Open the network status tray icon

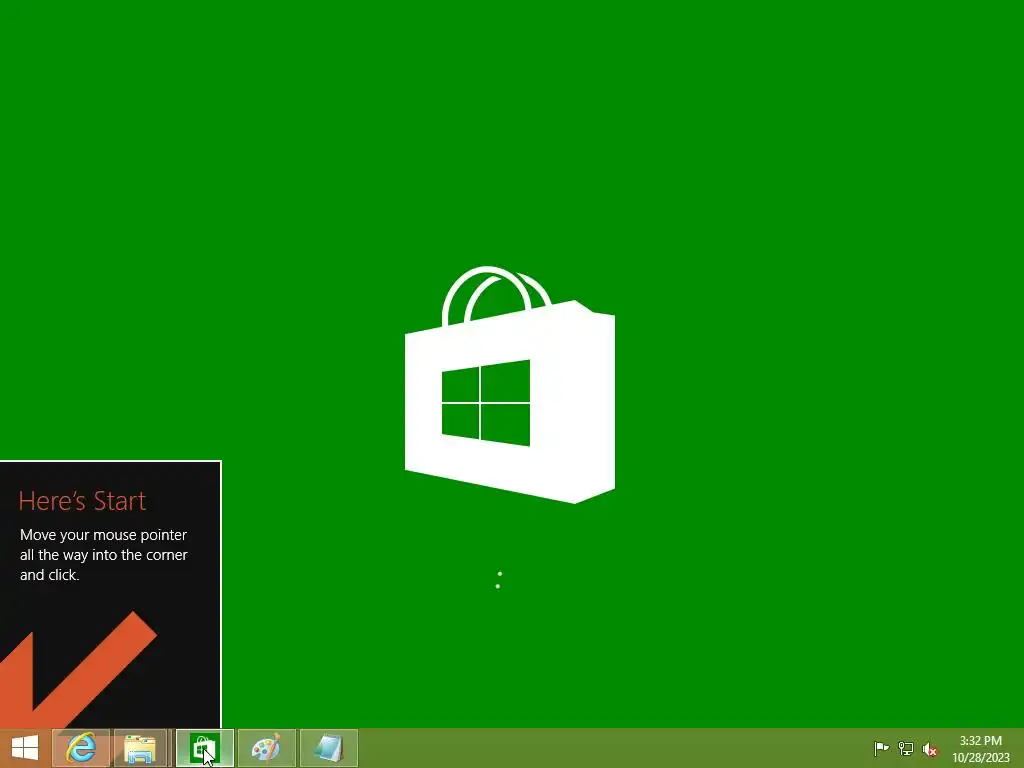906,748
